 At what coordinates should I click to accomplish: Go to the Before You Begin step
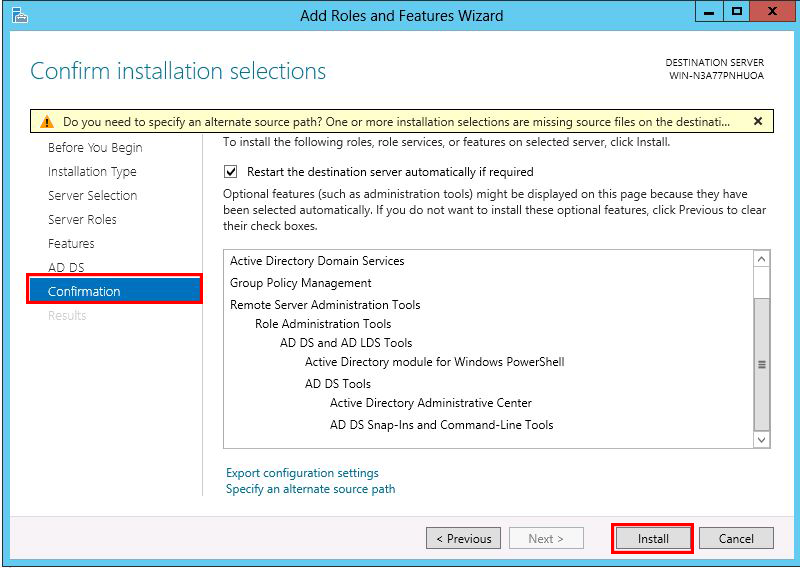95,147
